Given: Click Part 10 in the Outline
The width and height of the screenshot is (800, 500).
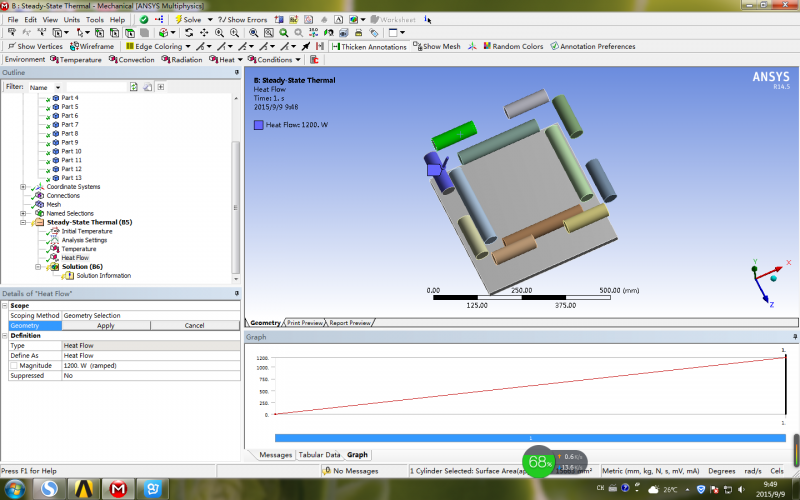Looking at the screenshot, I should tap(71, 151).
